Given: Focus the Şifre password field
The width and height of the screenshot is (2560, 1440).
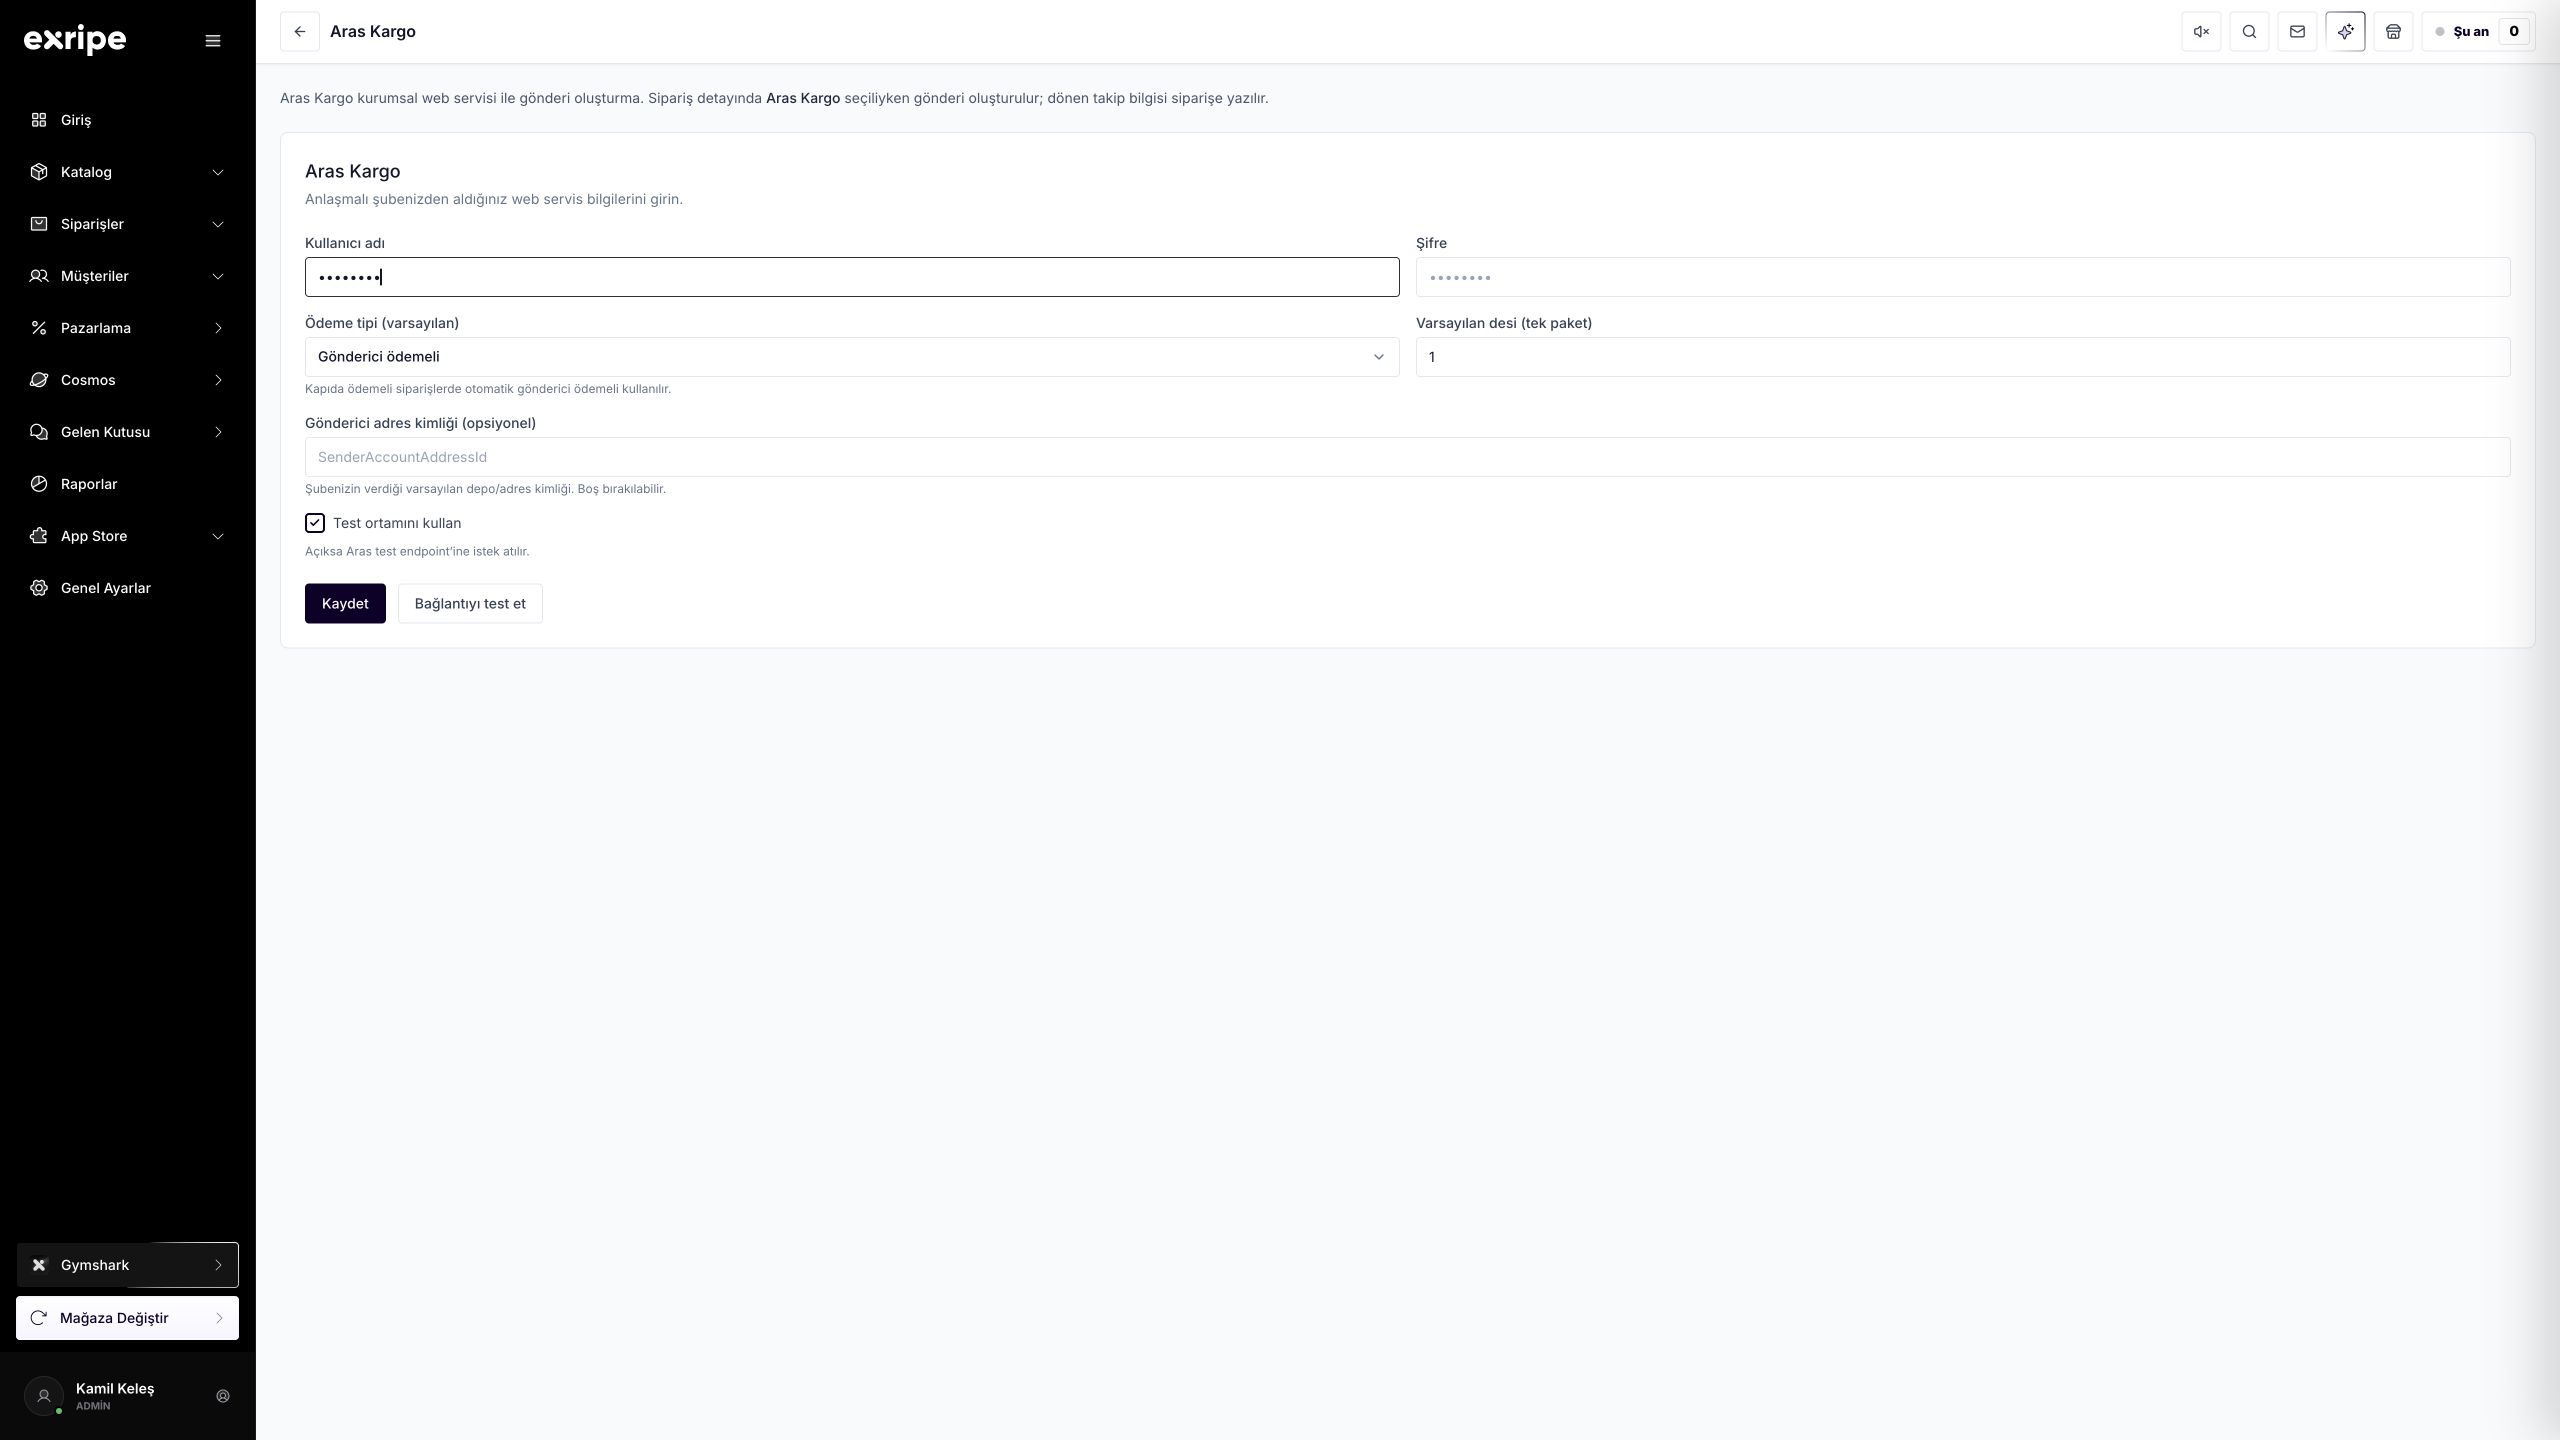Looking at the screenshot, I should pyautogui.click(x=1962, y=277).
